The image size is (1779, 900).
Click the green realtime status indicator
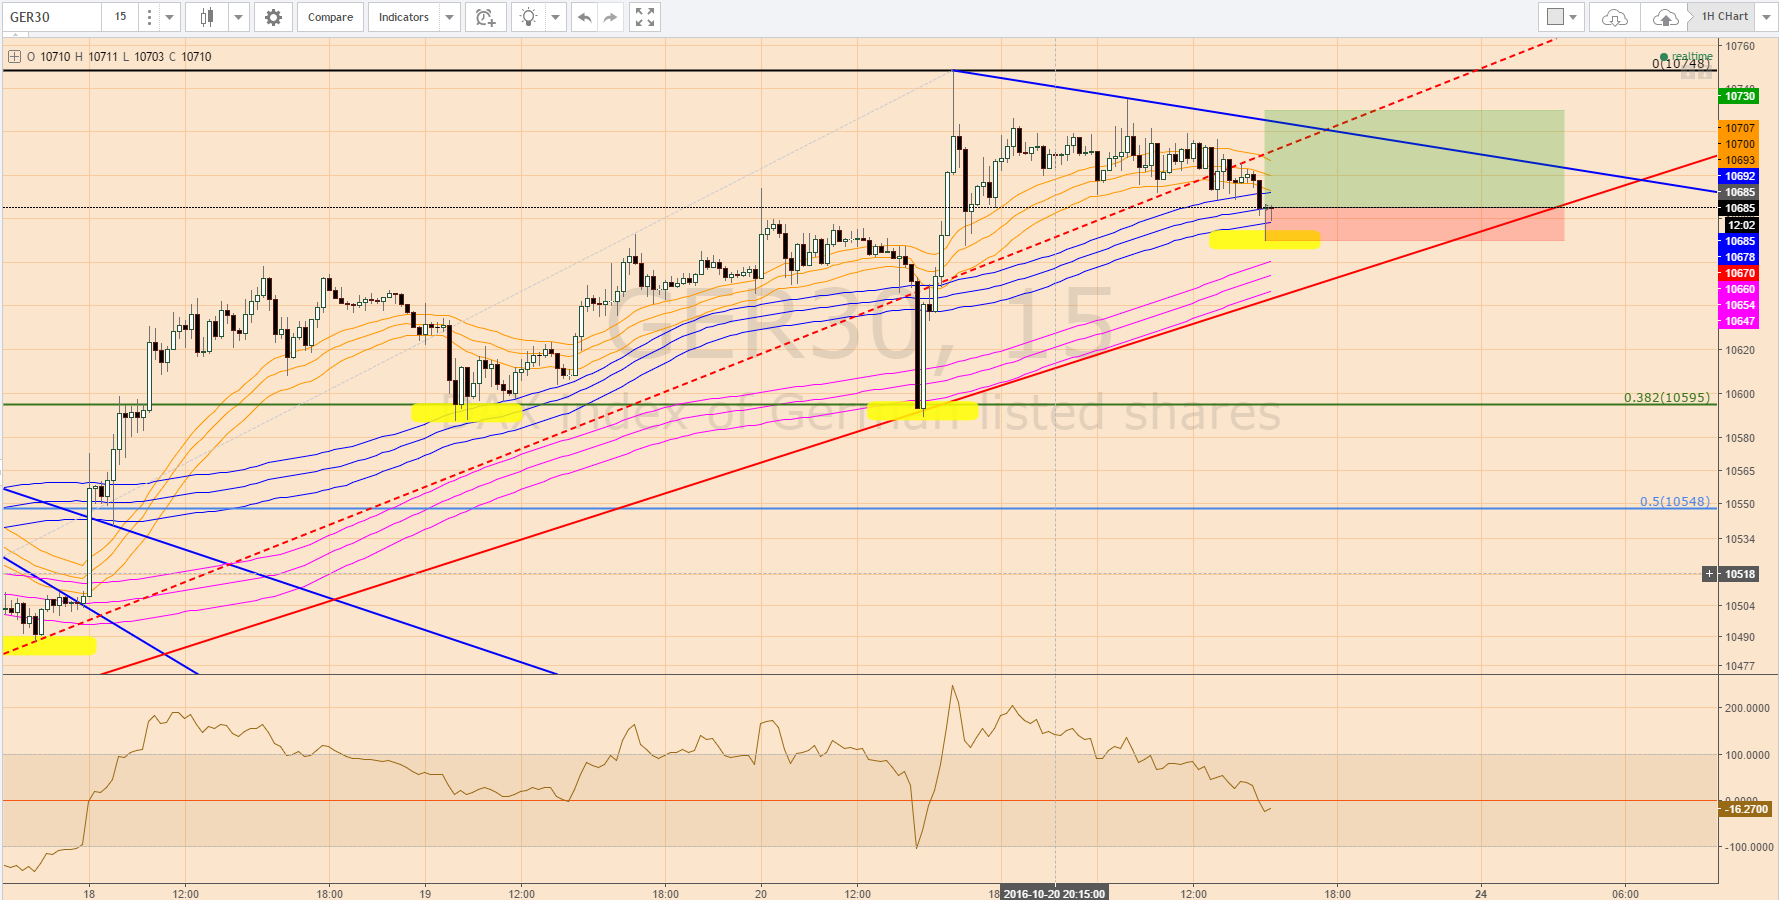click(x=1664, y=57)
